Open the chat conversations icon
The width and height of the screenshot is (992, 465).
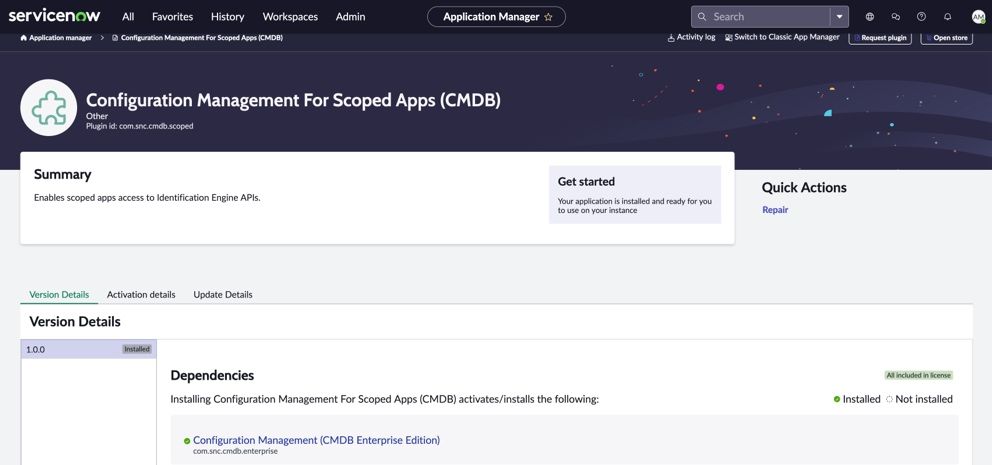896,17
